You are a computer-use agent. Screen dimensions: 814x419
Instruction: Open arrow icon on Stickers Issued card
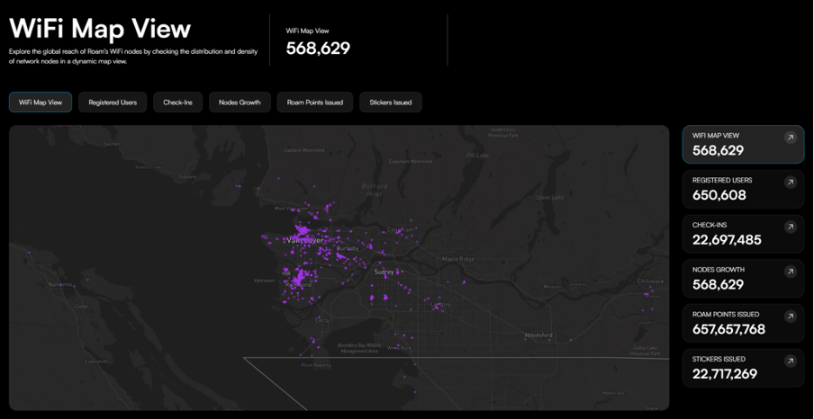(x=790, y=361)
